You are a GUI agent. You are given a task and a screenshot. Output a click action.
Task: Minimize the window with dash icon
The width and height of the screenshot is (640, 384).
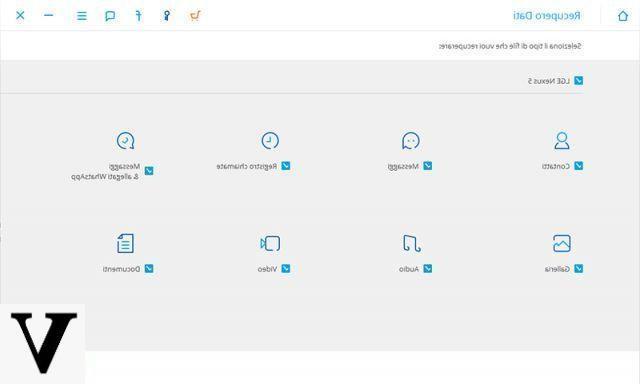(49, 16)
